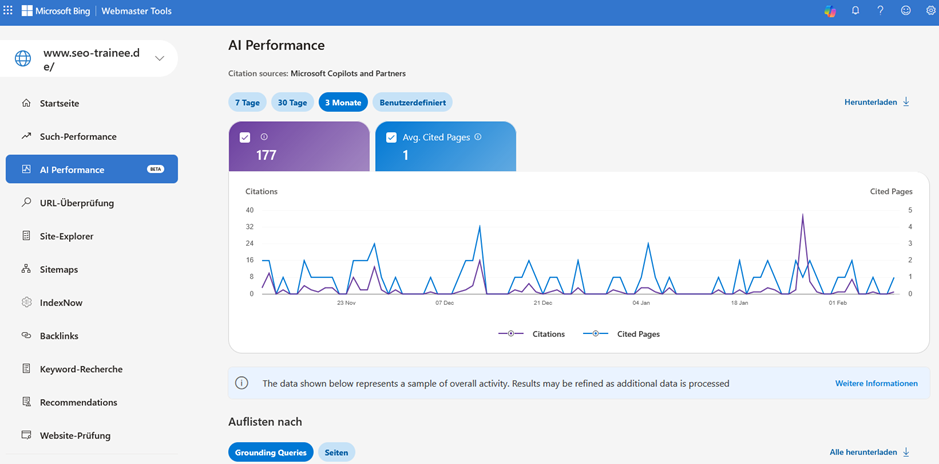The width and height of the screenshot is (939, 464).
Task: Uncheck the purple Citations card checkbox
Action: click(x=246, y=138)
